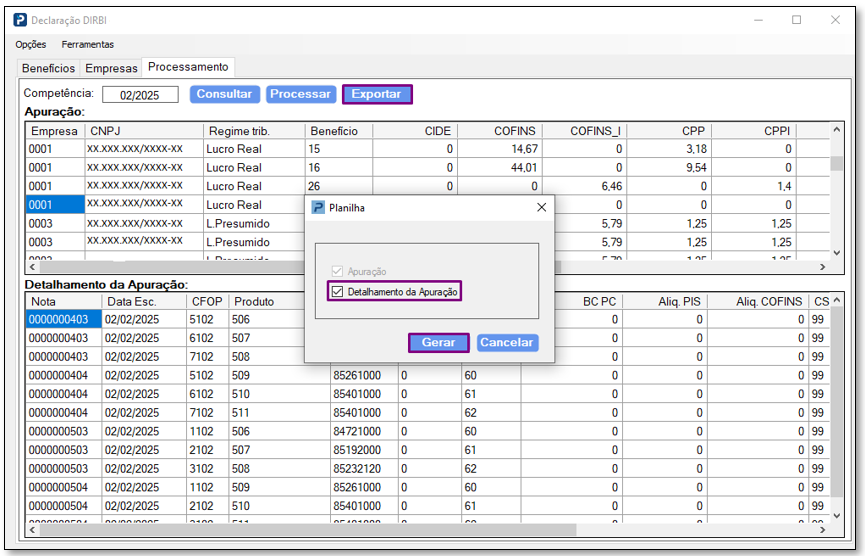Click the Declaração DIRBI app icon in title bar
The width and height of the screenshot is (865, 556).
(20, 20)
